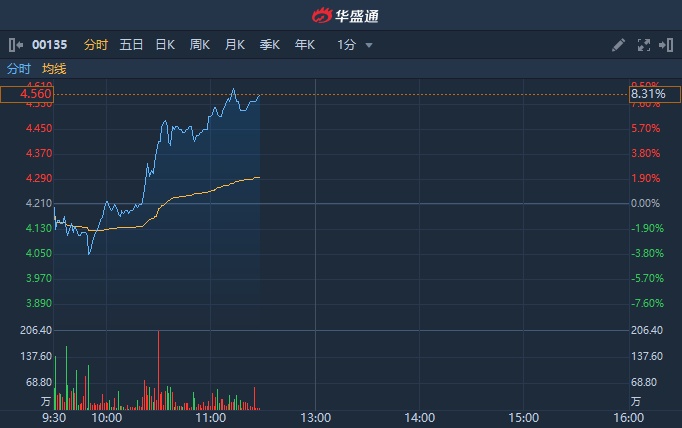The height and width of the screenshot is (428, 682).
Task: Click the collapse-right panel arrow icon
Action: [666, 45]
